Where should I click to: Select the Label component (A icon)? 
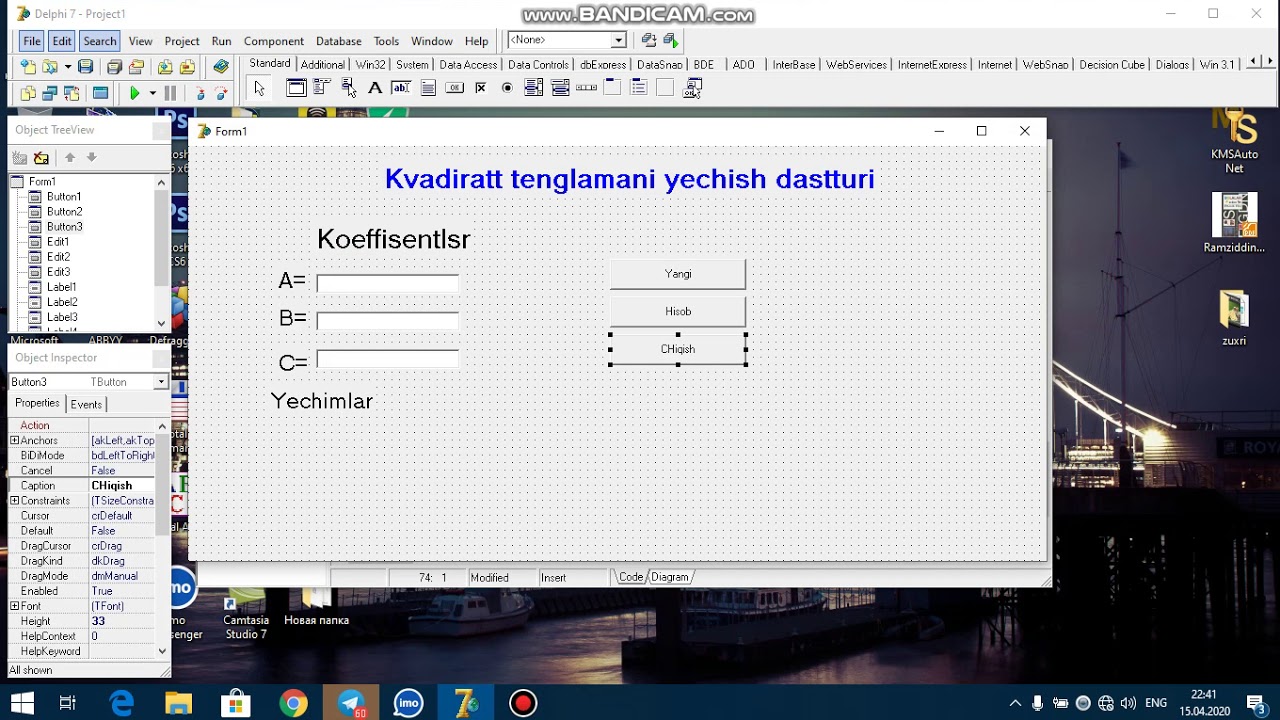(x=375, y=88)
